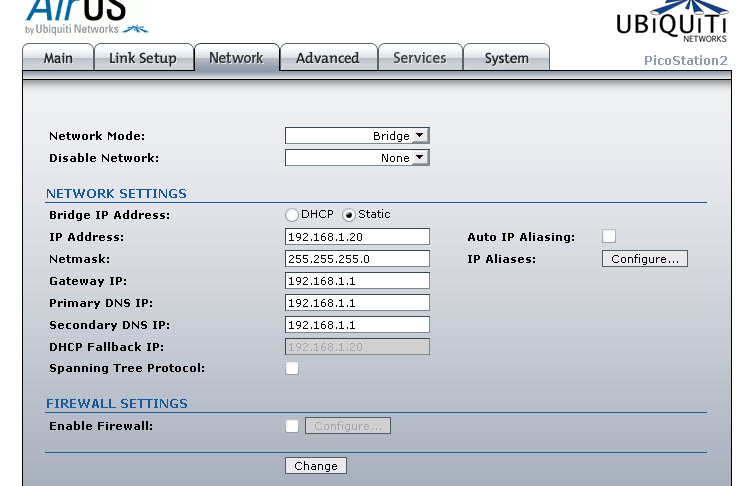Enable the Auto IP Aliasing checkbox
The width and height of the screenshot is (744, 486).
[609, 236]
